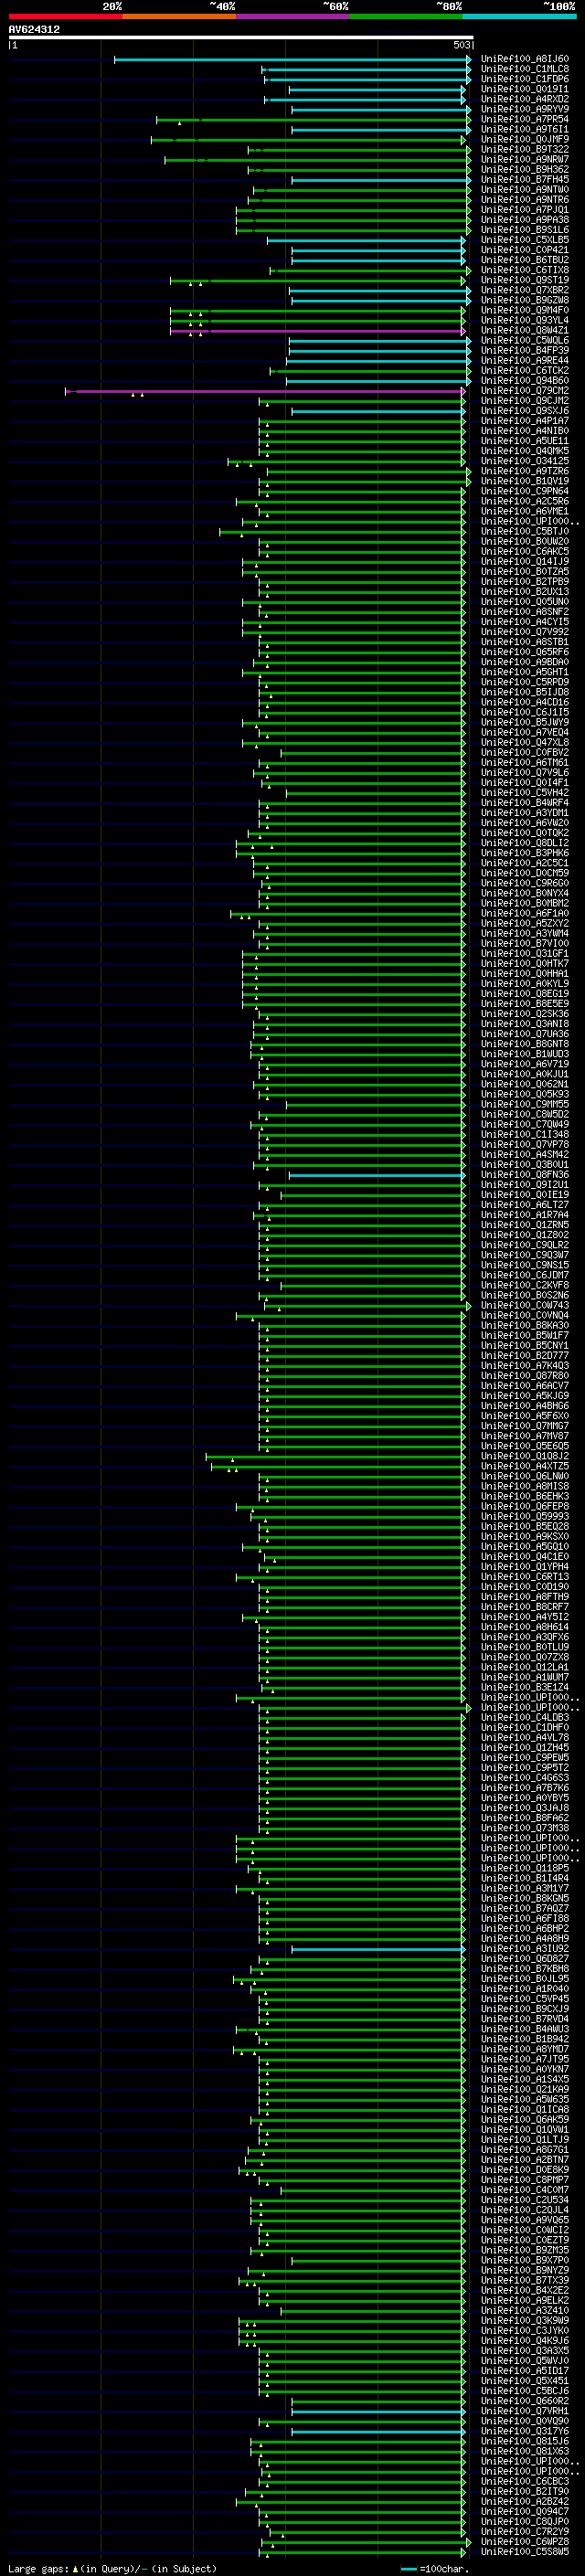Viewport: 585px width, 2576px height.
Task: Open hit UniRef100_Q7XBR2
Action: click(x=525, y=290)
